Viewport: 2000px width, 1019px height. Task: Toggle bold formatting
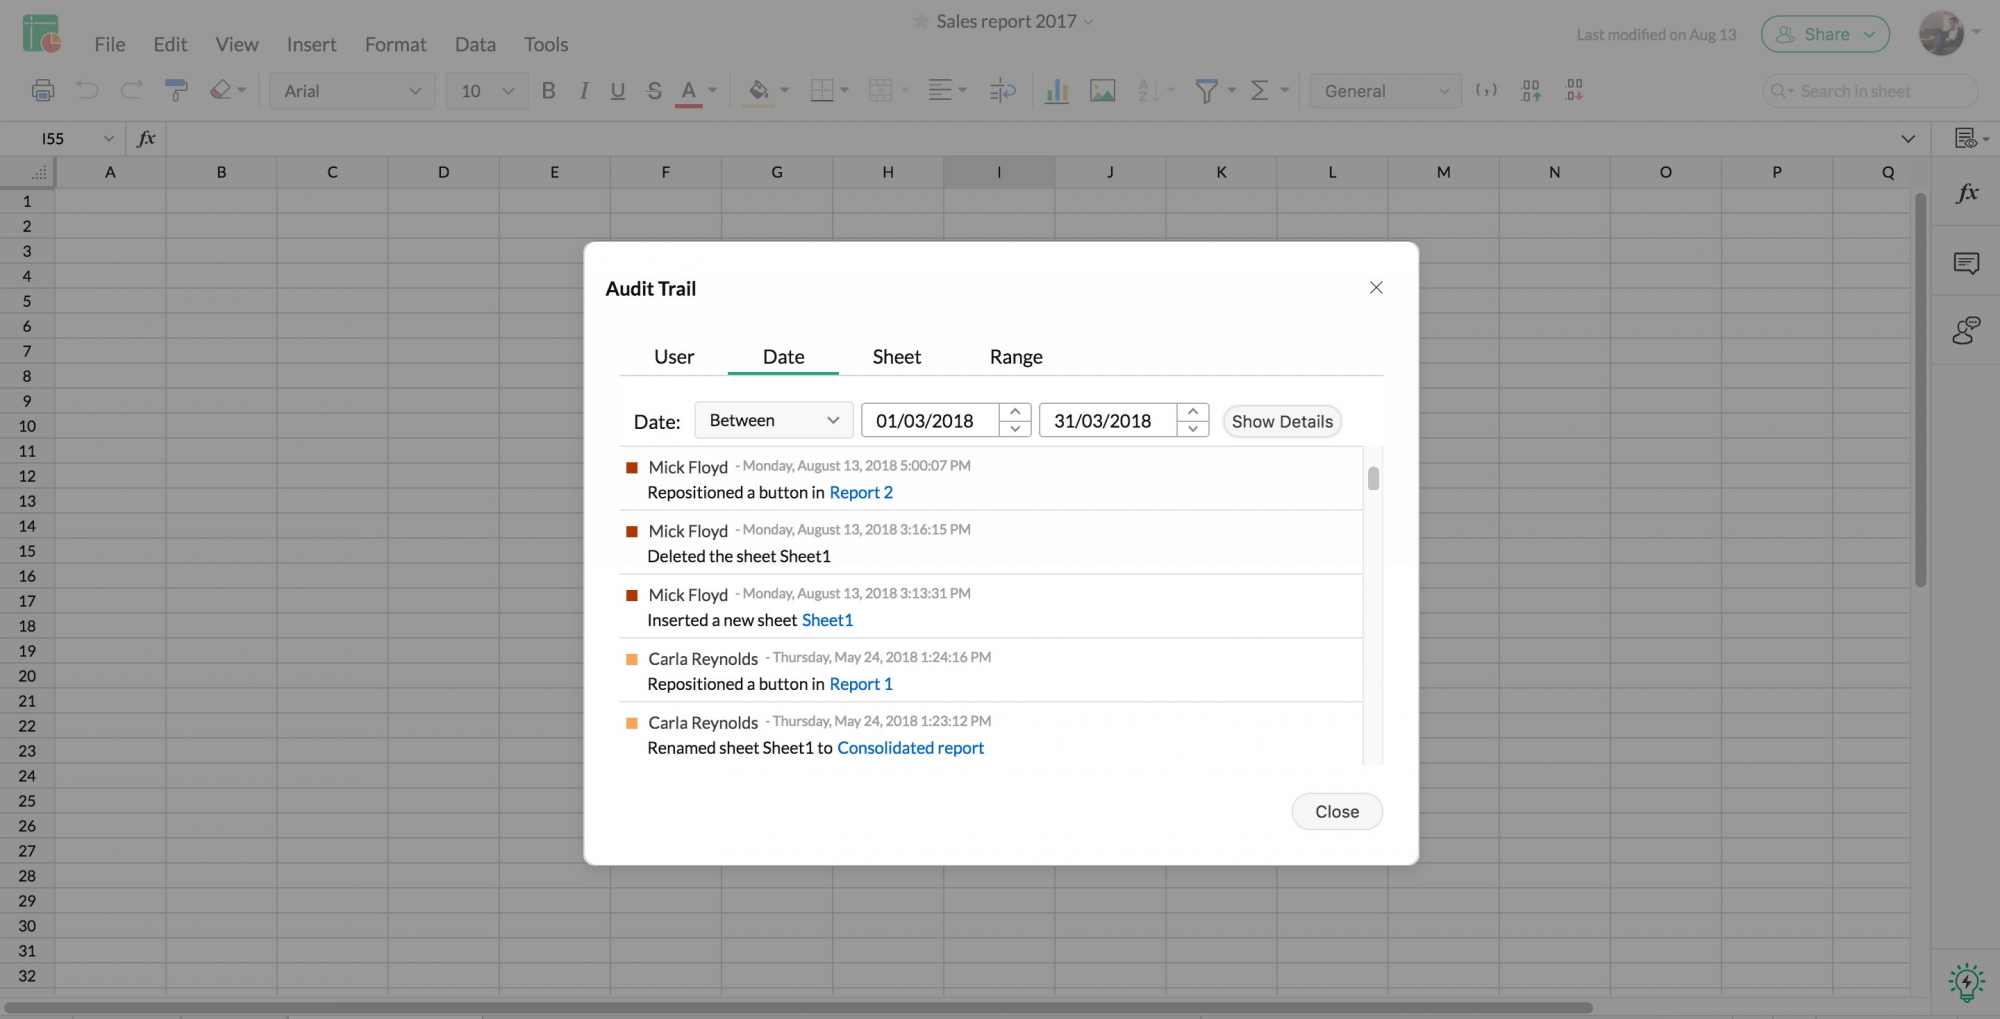click(548, 91)
